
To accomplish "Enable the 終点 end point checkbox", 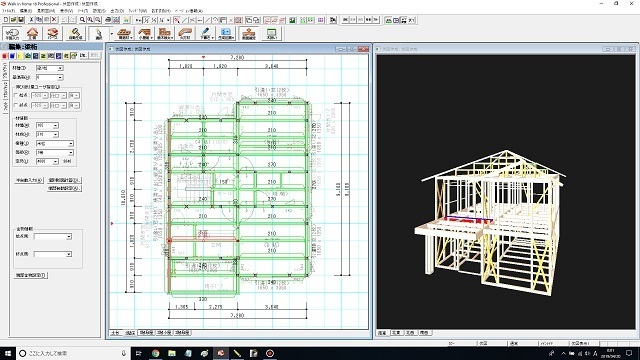I will pos(16,105).
